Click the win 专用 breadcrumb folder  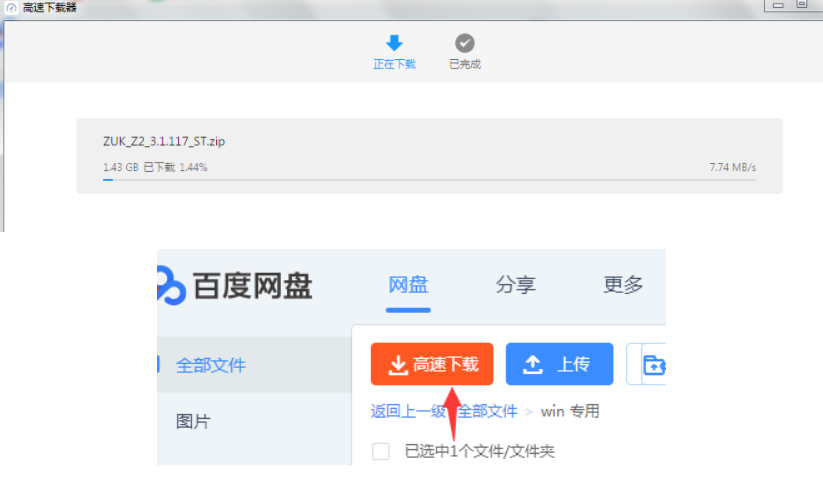tap(570, 411)
